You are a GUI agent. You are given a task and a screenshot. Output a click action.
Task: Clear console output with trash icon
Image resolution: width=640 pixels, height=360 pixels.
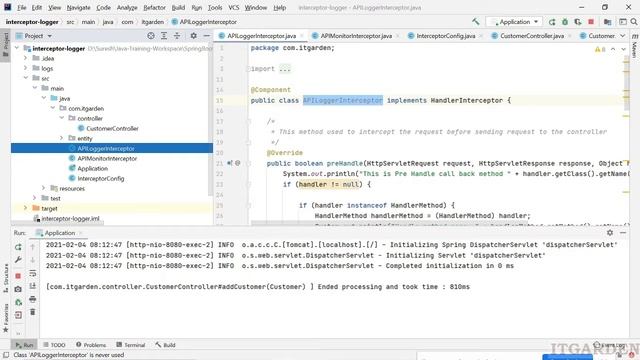33,312
